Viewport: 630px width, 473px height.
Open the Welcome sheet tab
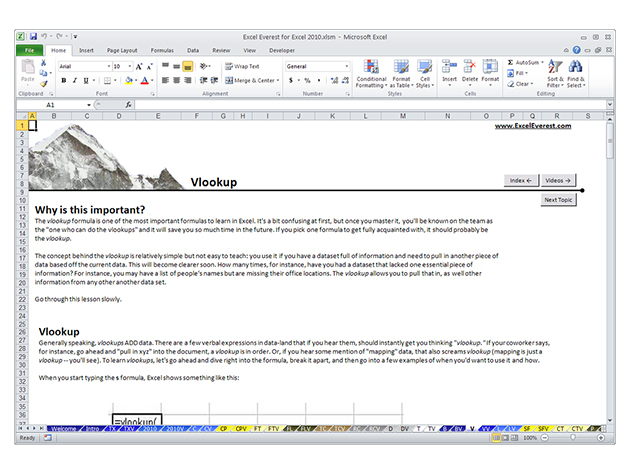(x=64, y=428)
